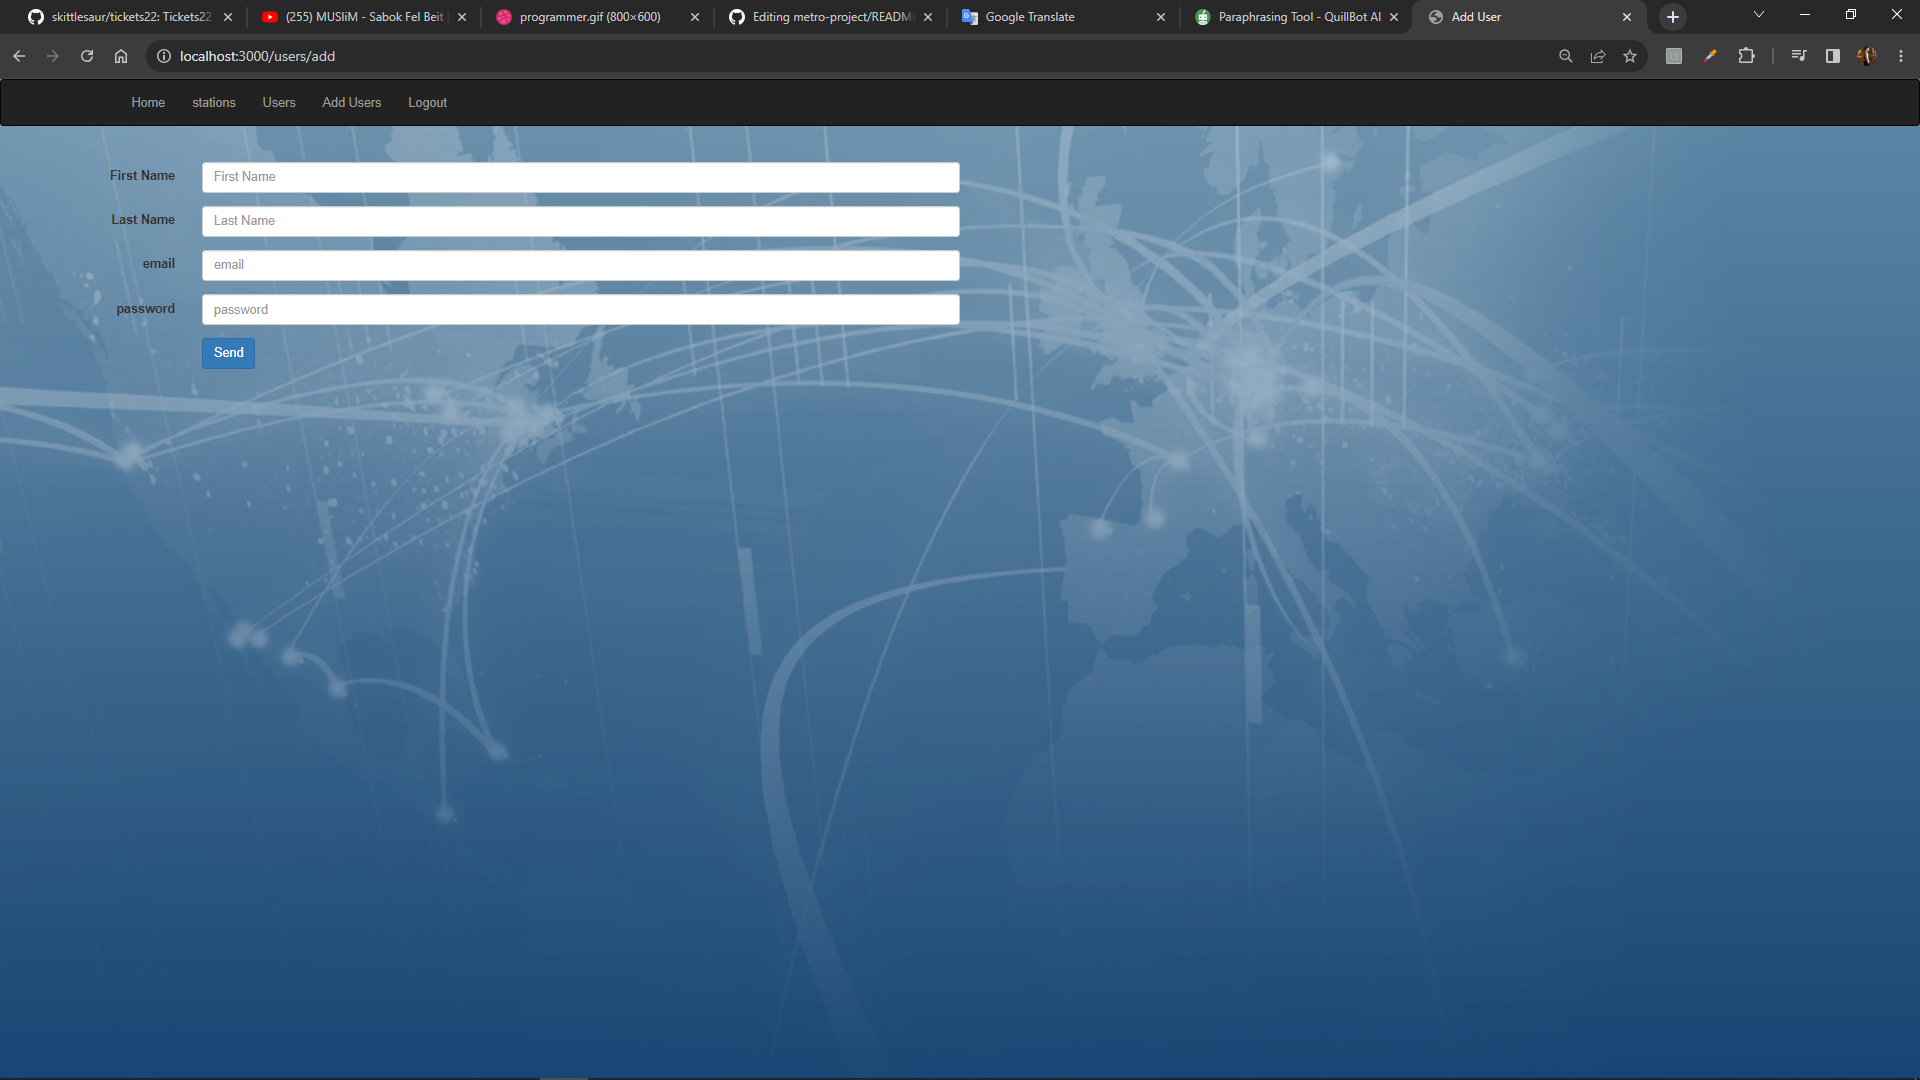The width and height of the screenshot is (1920, 1080).
Task: Open the side panel icon
Action: tap(1832, 56)
